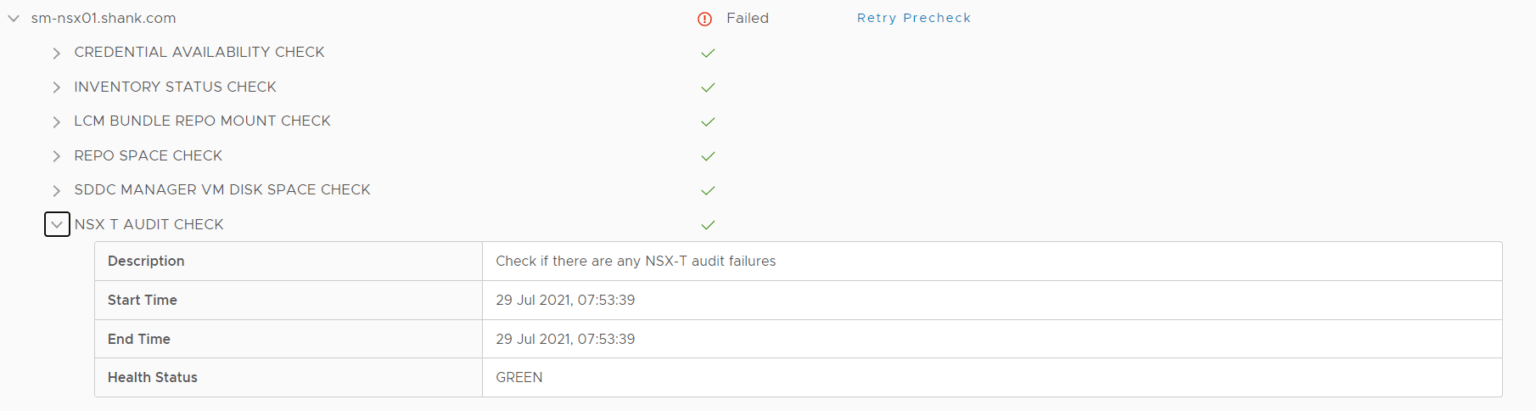This screenshot has width=1536, height=411.
Task: Collapse the NSX T Audit Check details
Action: [57, 225]
